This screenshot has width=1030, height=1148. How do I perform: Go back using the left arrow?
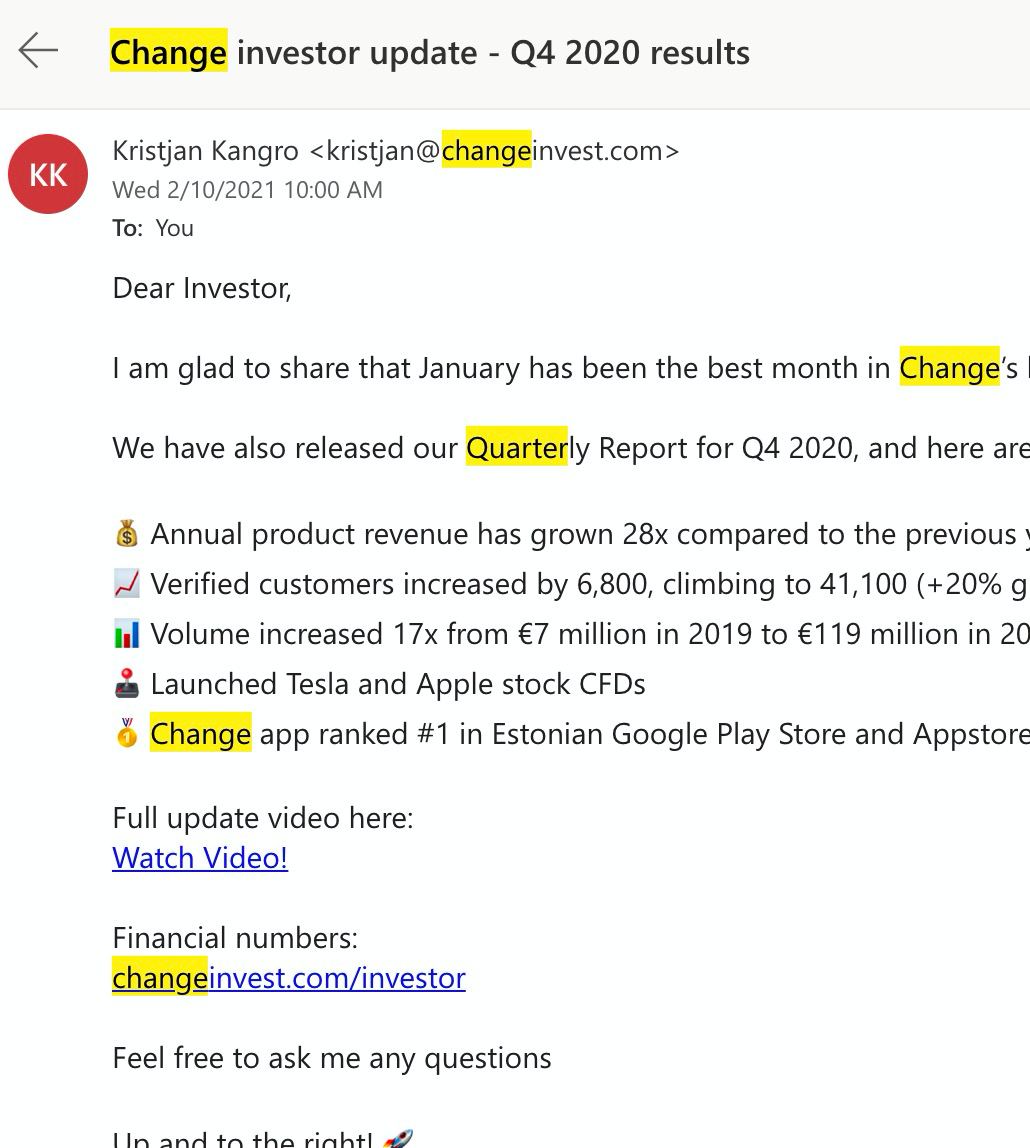click(38, 50)
